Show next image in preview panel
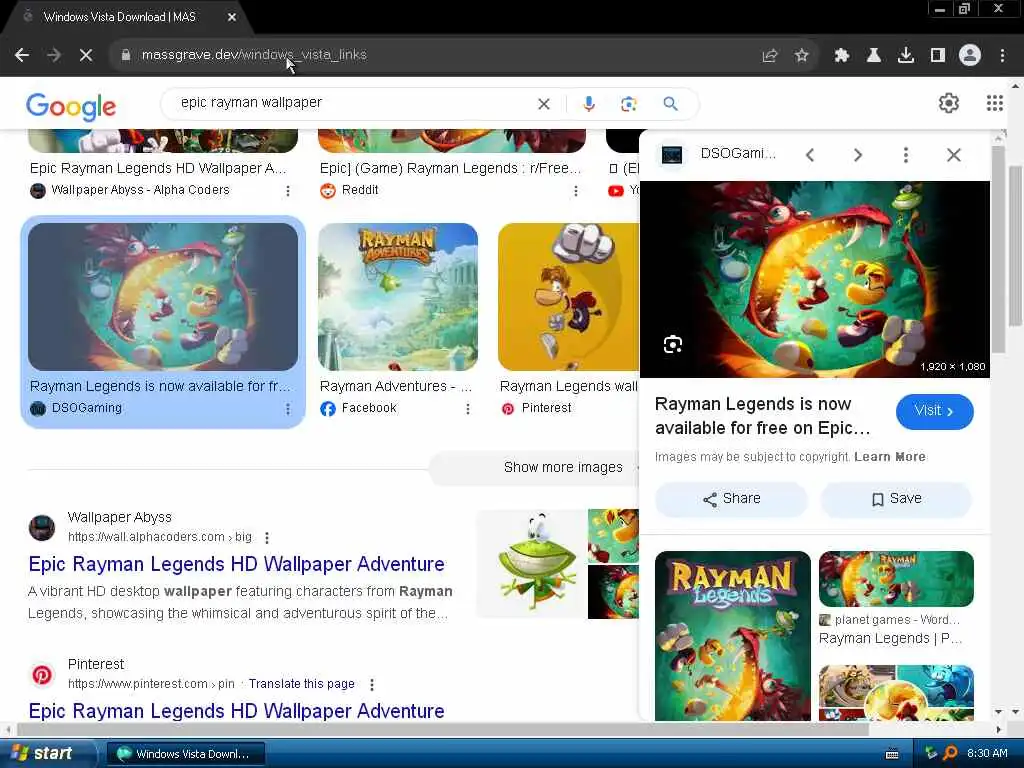Viewport: 1024px width, 768px height. point(858,155)
